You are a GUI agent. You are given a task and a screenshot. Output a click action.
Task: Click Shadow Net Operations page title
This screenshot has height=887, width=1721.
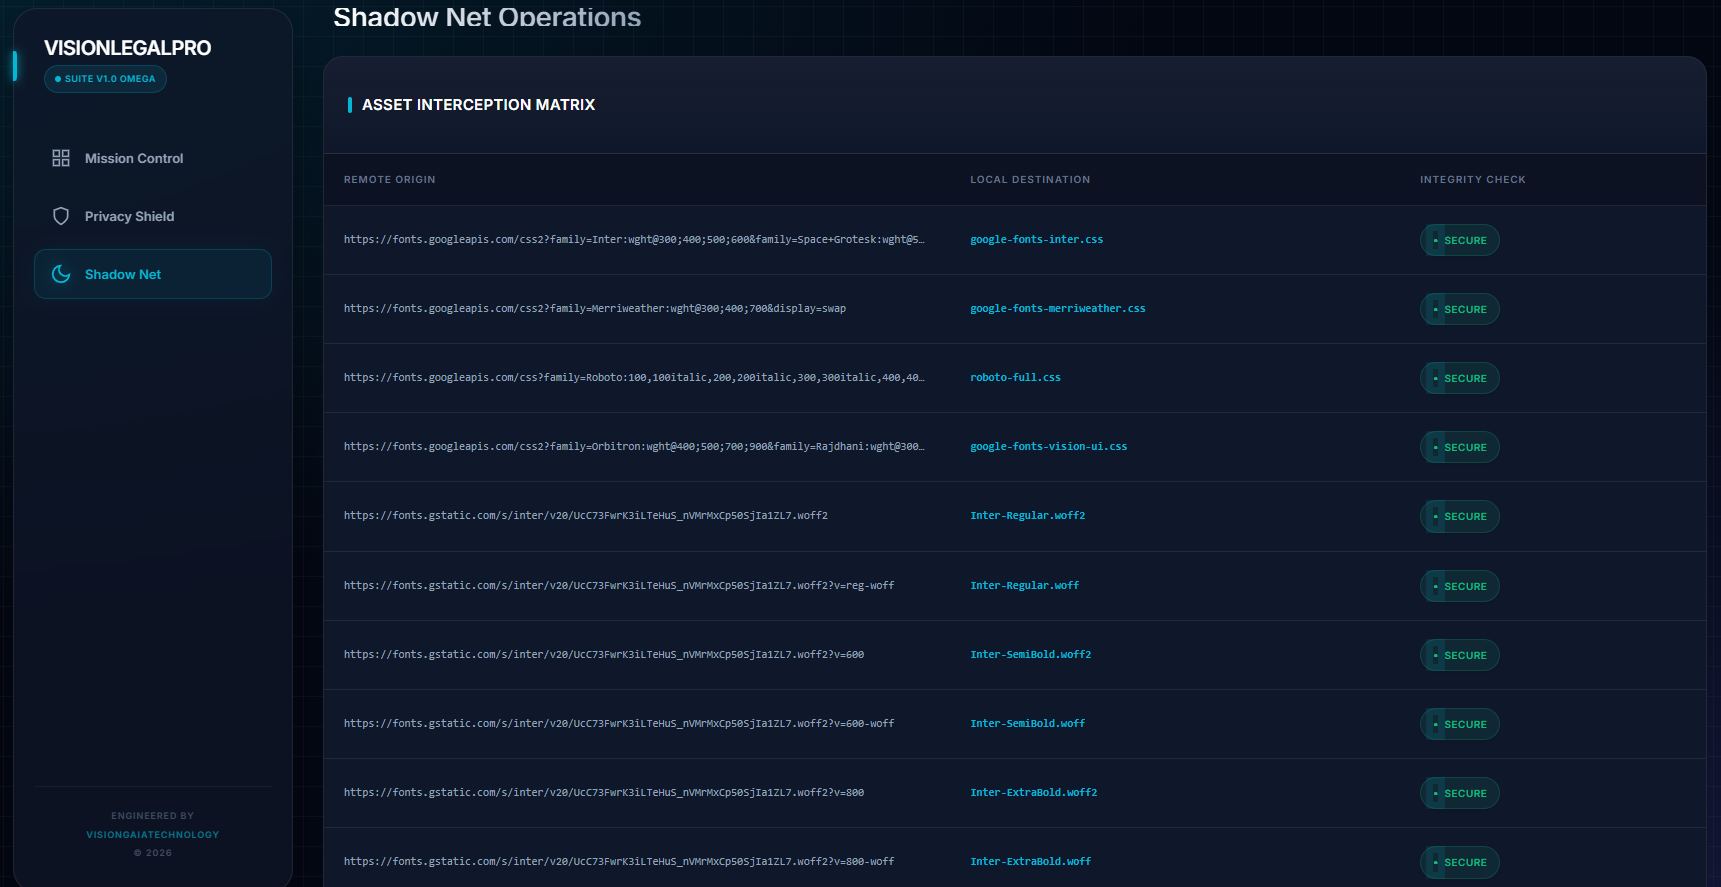(487, 17)
